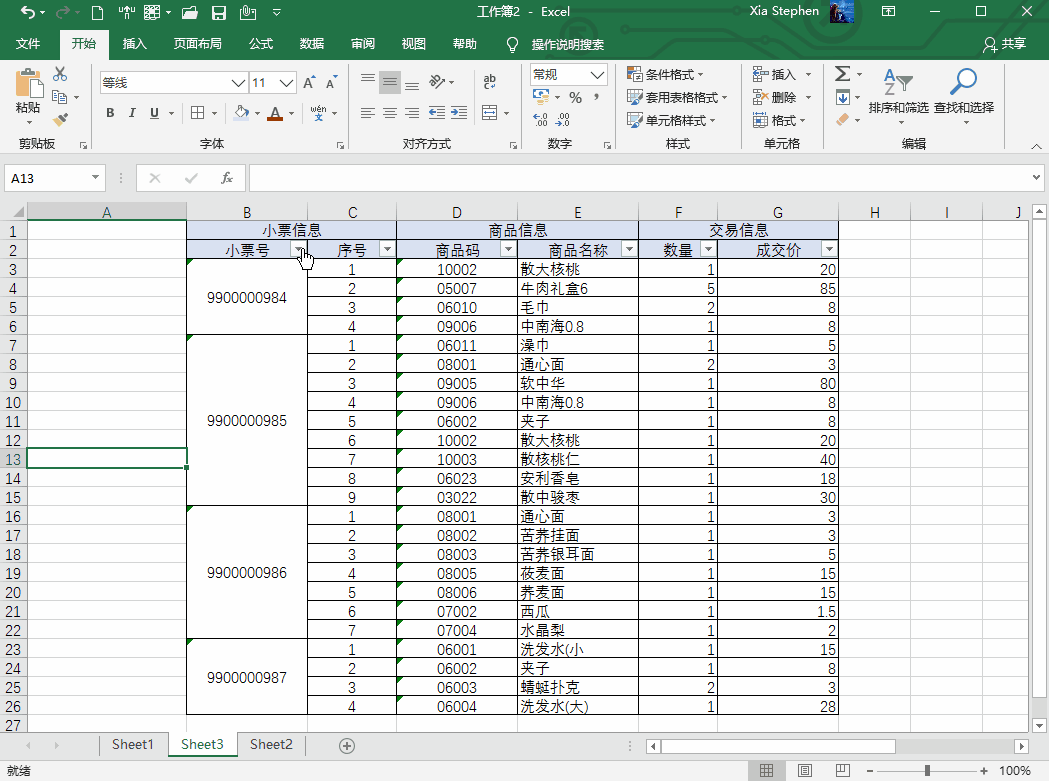Open the 商品名称 filter dropdown
The height and width of the screenshot is (781, 1049).
coord(629,250)
